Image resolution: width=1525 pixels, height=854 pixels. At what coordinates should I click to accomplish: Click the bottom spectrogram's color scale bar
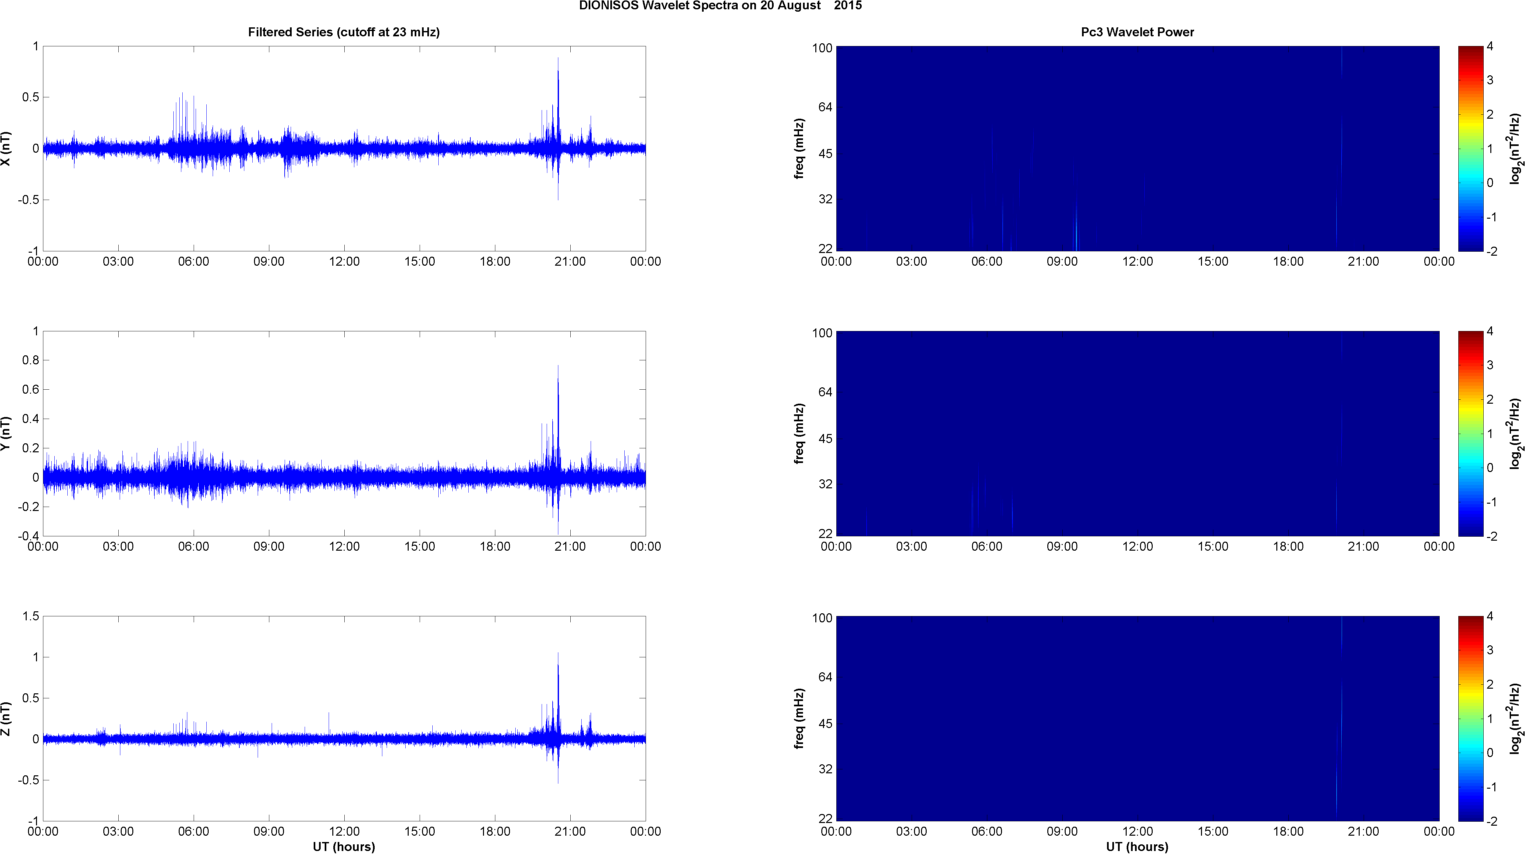point(1470,718)
